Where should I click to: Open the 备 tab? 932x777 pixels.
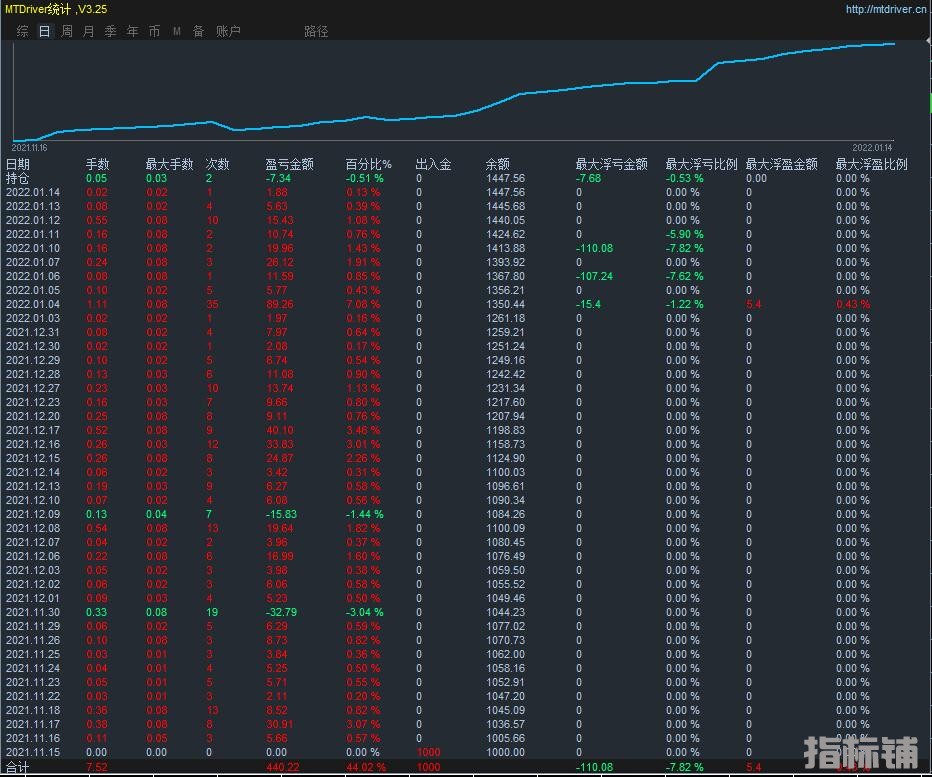tap(199, 31)
